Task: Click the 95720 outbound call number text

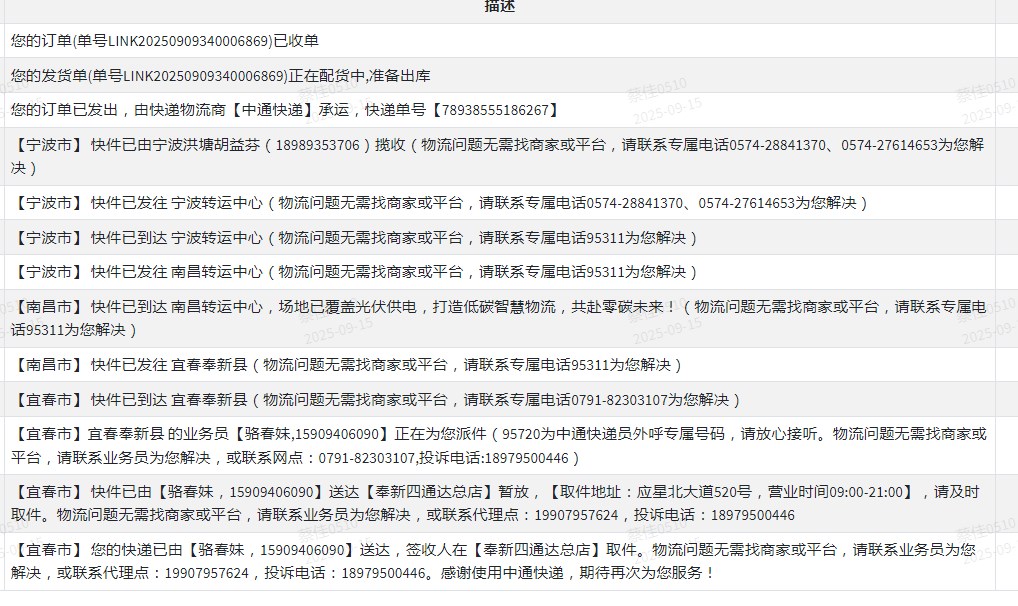Action: 522,434
